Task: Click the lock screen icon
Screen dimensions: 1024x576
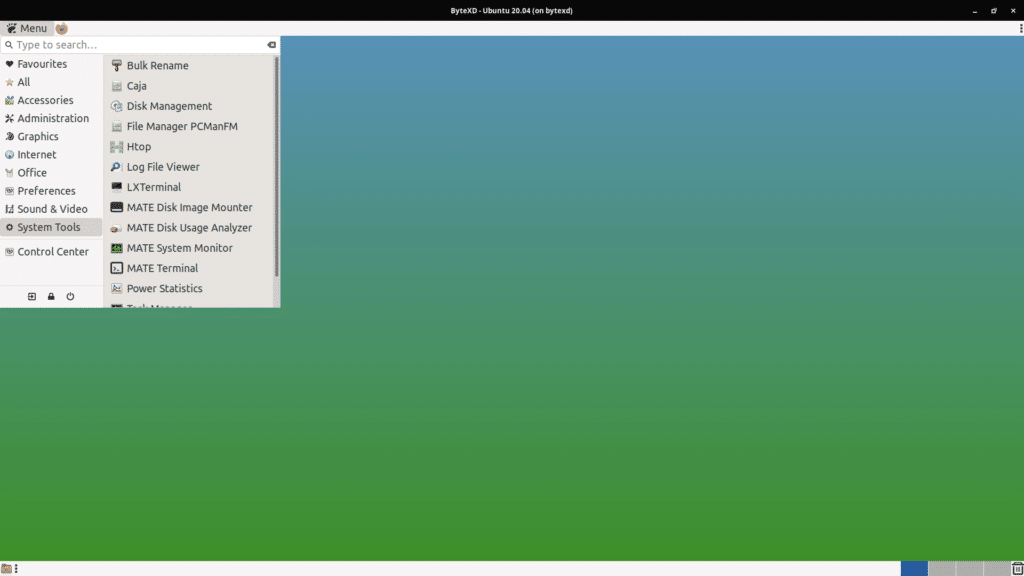Action: coord(51,297)
